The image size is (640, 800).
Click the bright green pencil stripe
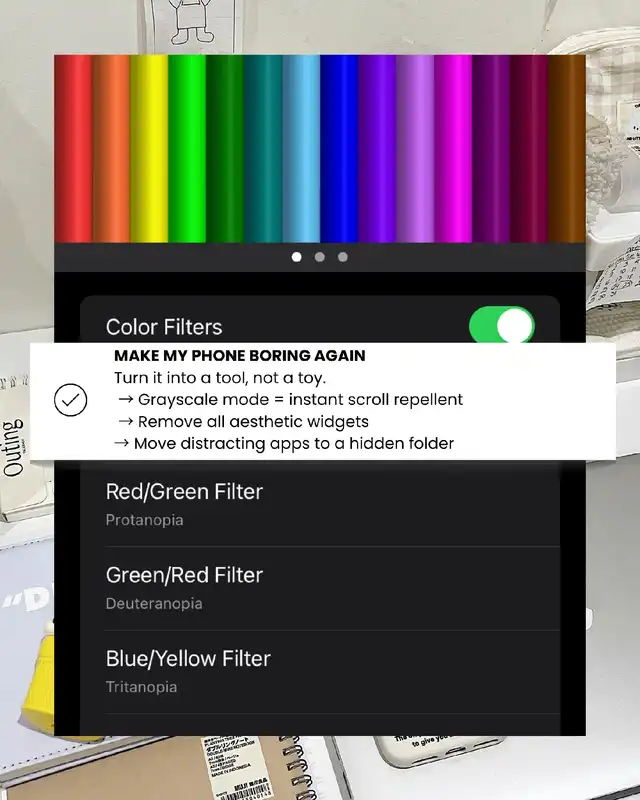pos(187,148)
